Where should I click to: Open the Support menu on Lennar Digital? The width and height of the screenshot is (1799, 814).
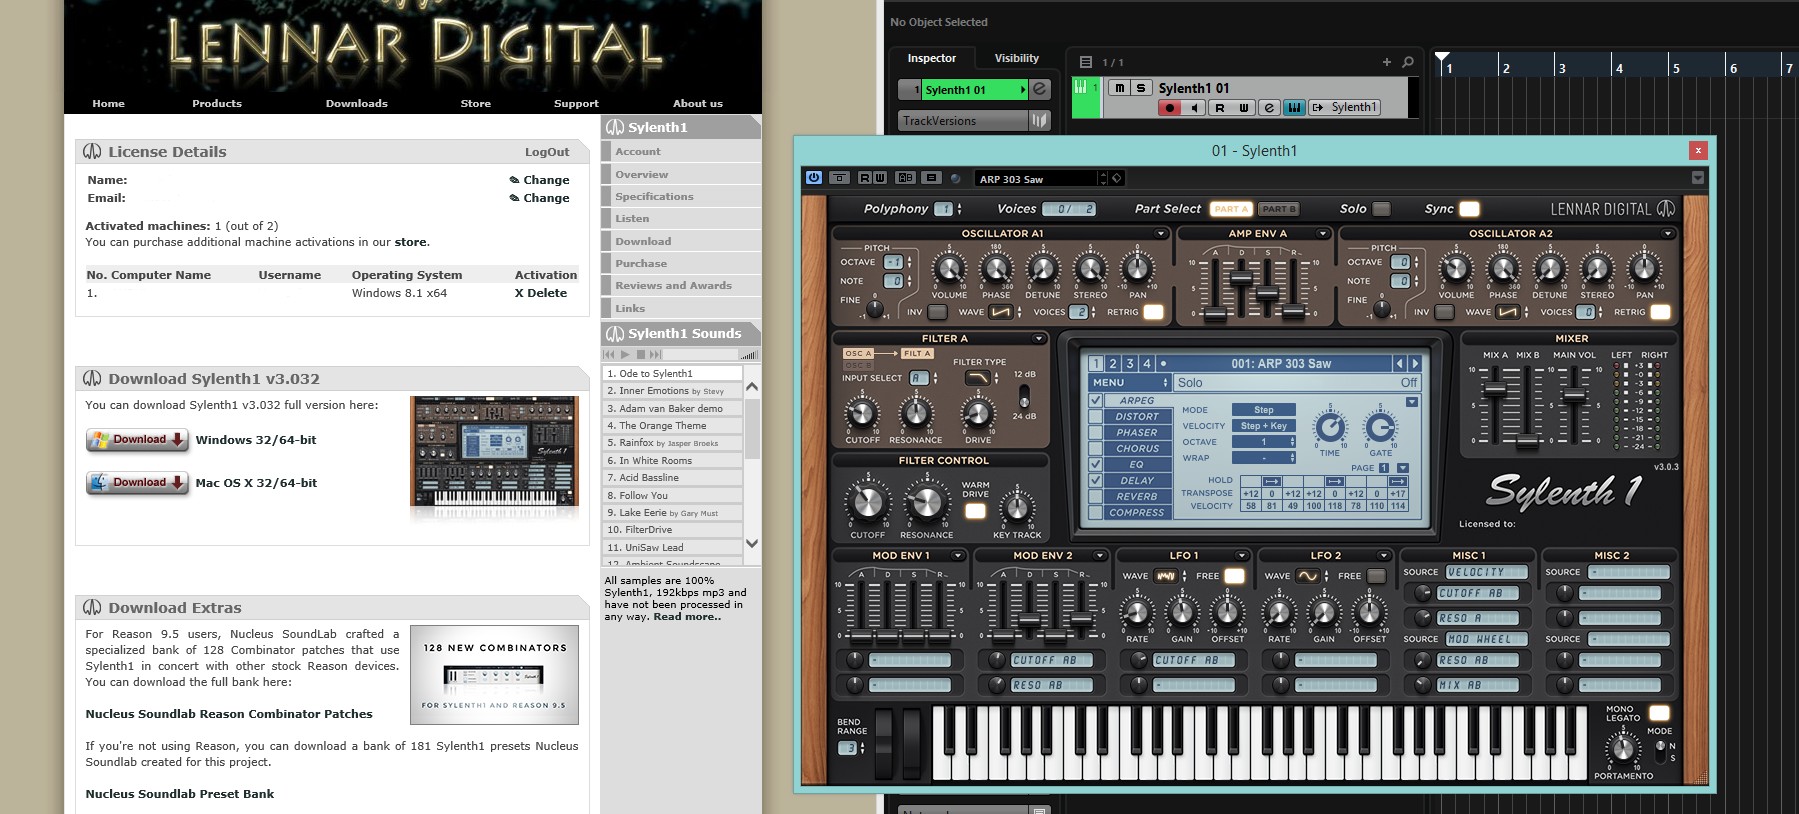[x=576, y=103]
